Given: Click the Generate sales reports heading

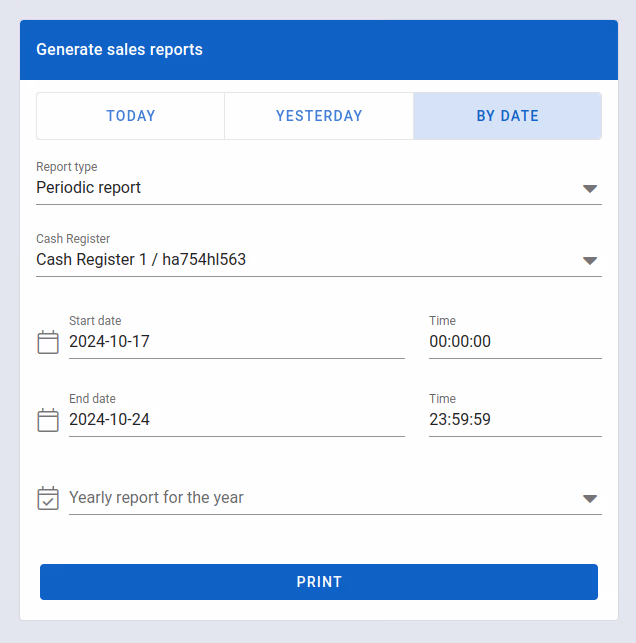Looking at the screenshot, I should [119, 50].
